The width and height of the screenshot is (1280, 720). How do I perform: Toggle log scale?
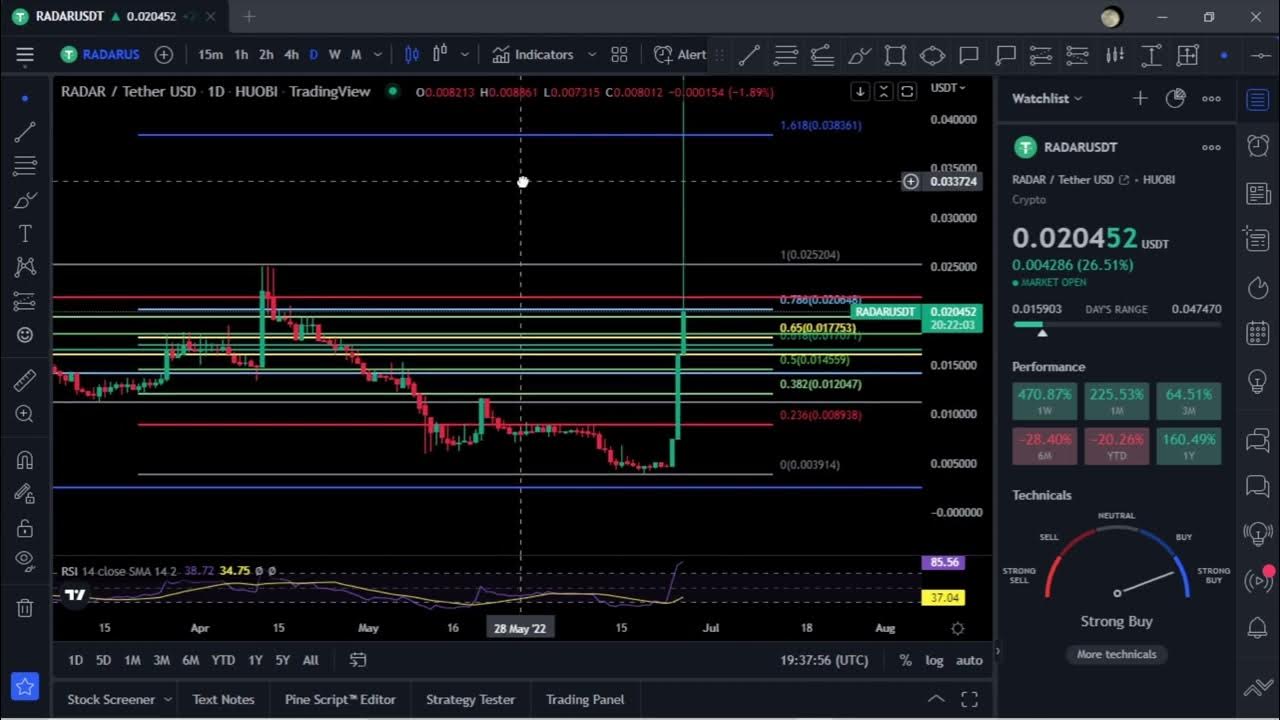[934, 660]
